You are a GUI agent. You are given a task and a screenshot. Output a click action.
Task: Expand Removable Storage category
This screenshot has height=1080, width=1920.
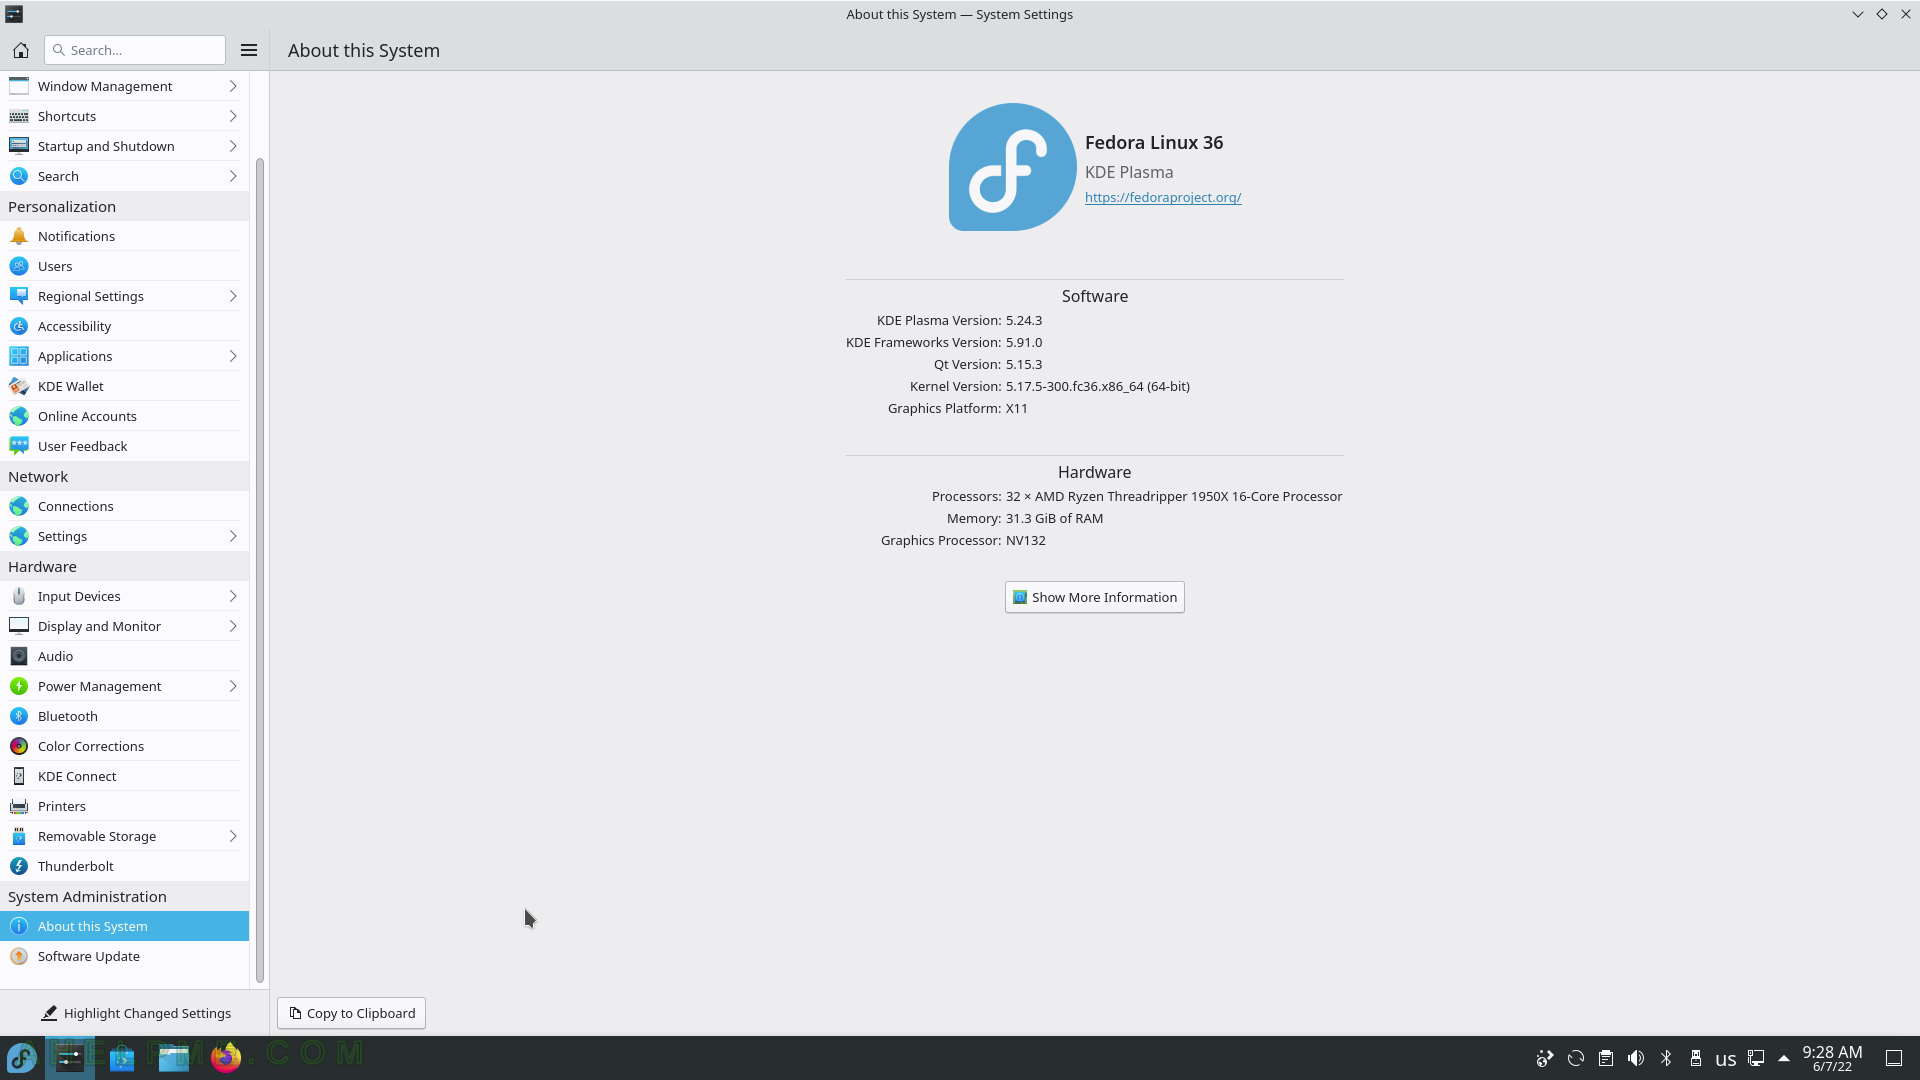pyautogui.click(x=124, y=836)
